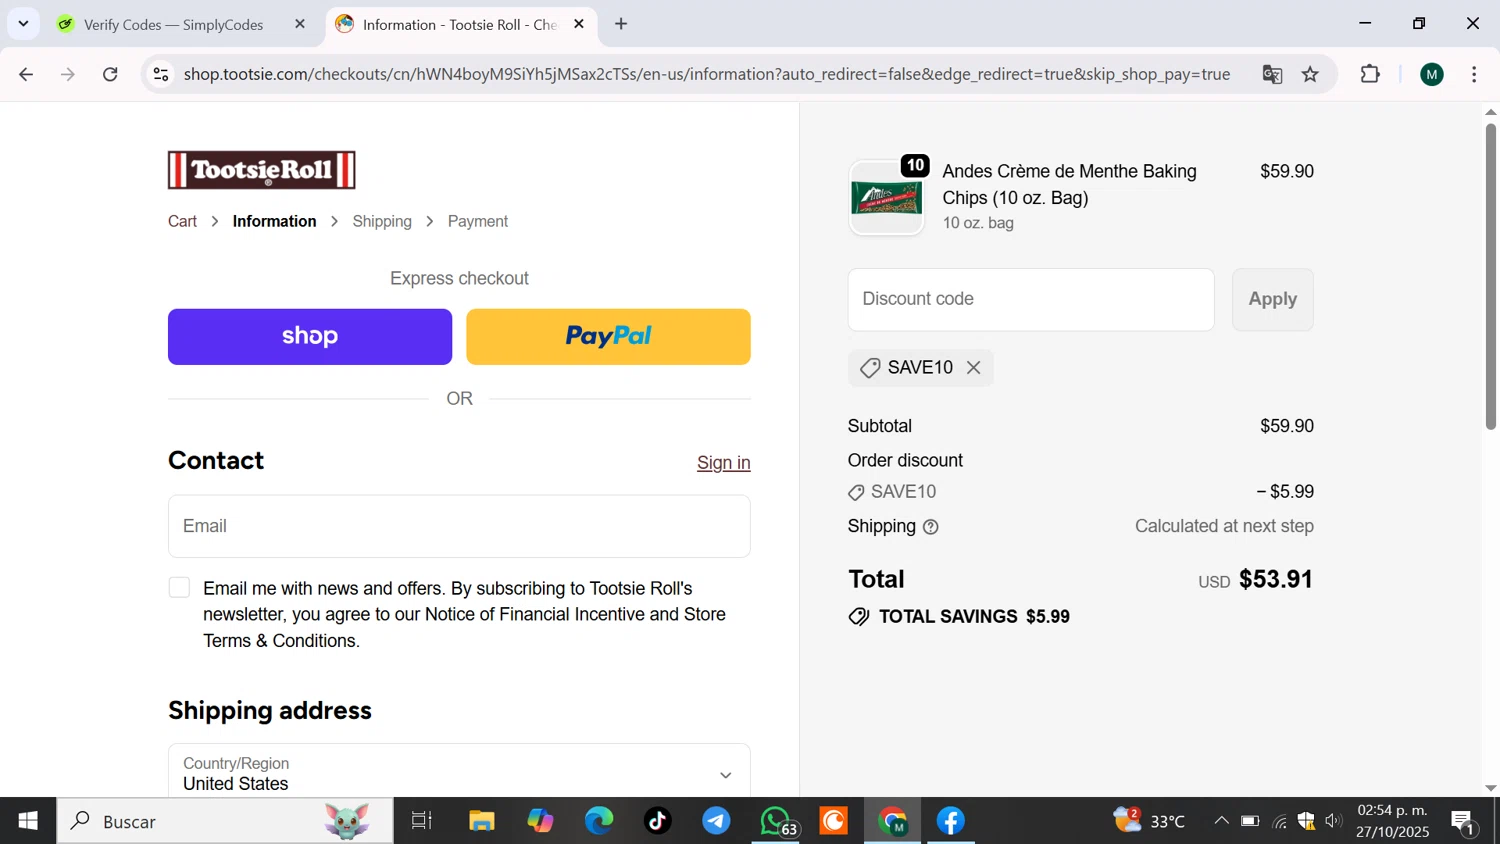Open TikTok from taskbar

pyautogui.click(x=657, y=821)
